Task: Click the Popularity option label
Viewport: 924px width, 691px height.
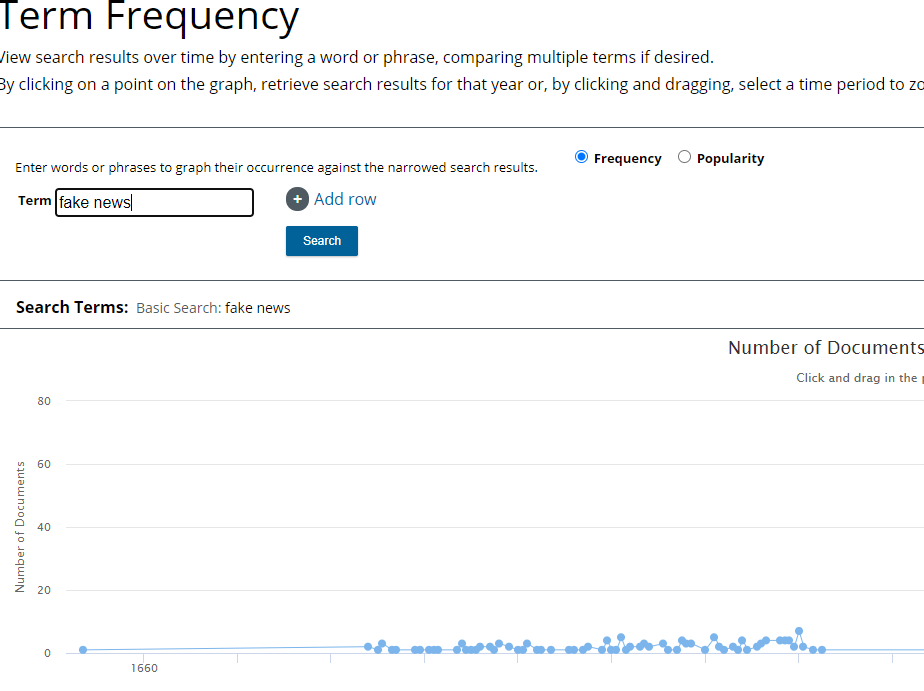Action: point(730,158)
